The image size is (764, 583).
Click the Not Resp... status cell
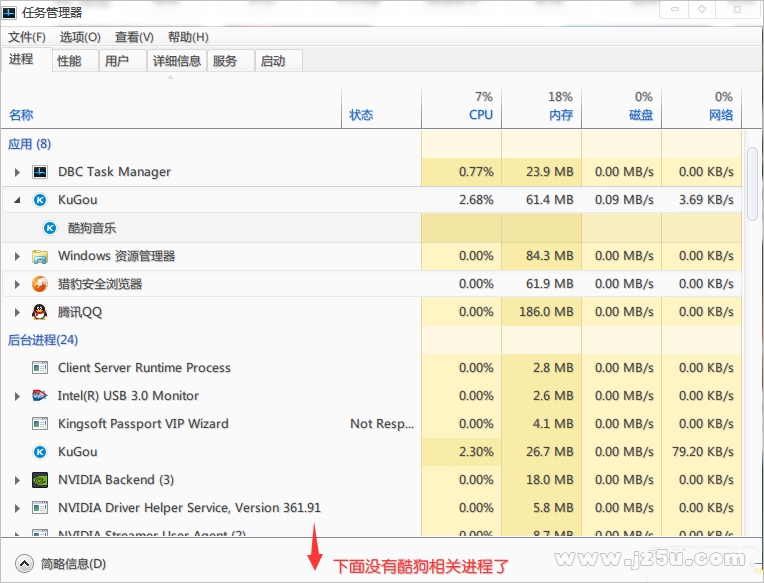click(382, 424)
